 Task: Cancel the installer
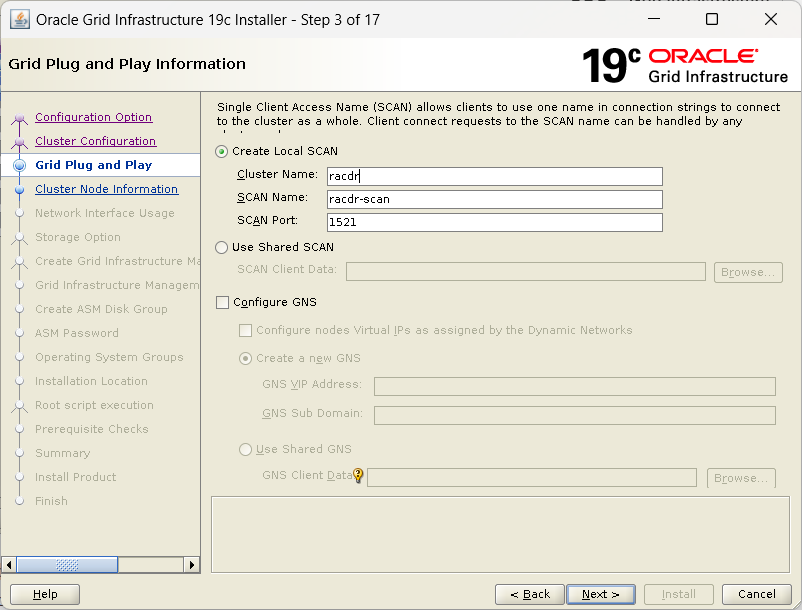756,594
